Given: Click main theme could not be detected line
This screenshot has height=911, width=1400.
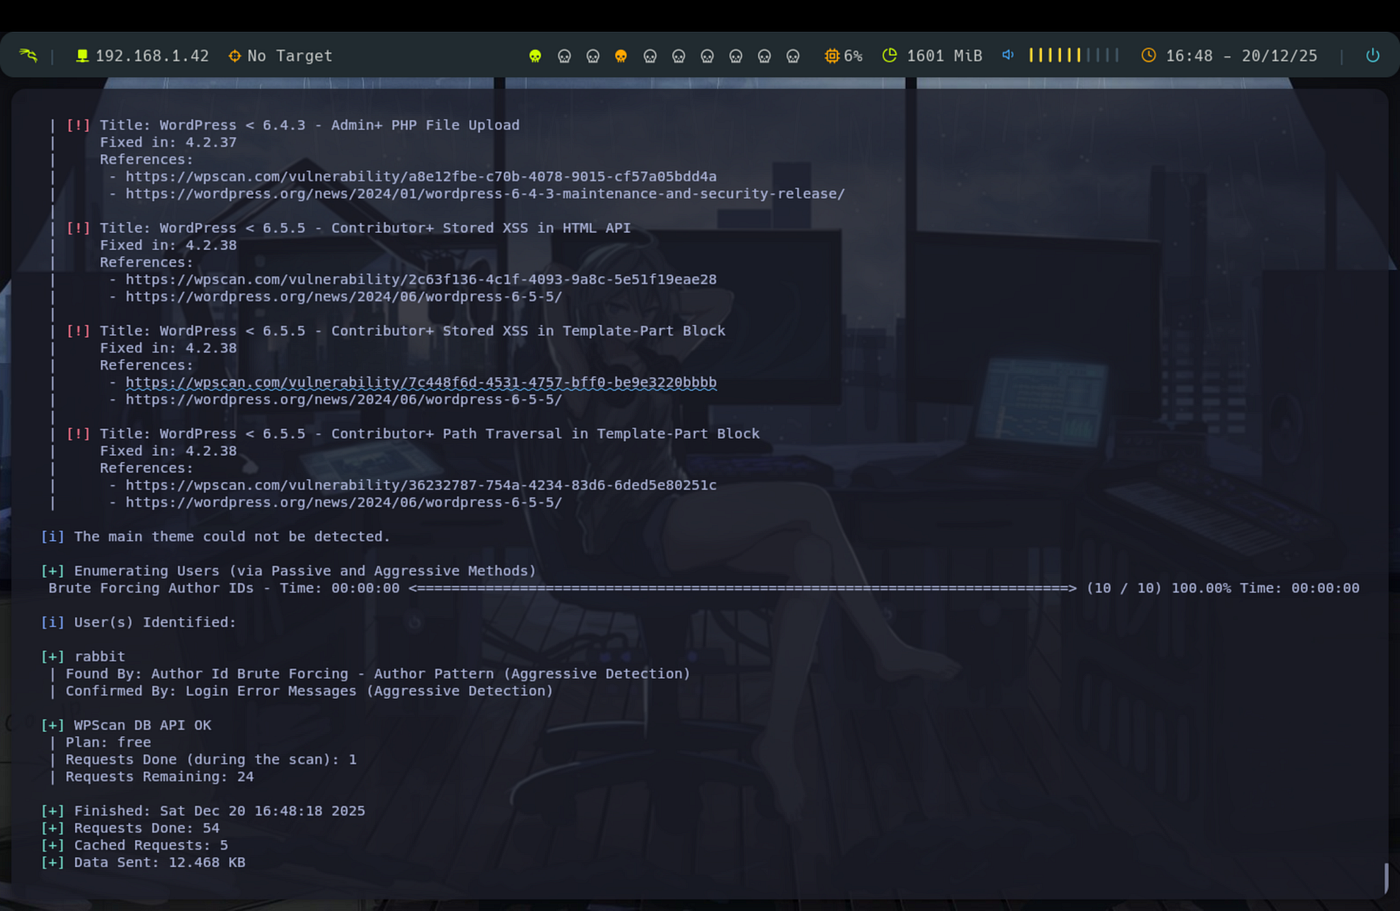Looking at the screenshot, I should (215, 537).
